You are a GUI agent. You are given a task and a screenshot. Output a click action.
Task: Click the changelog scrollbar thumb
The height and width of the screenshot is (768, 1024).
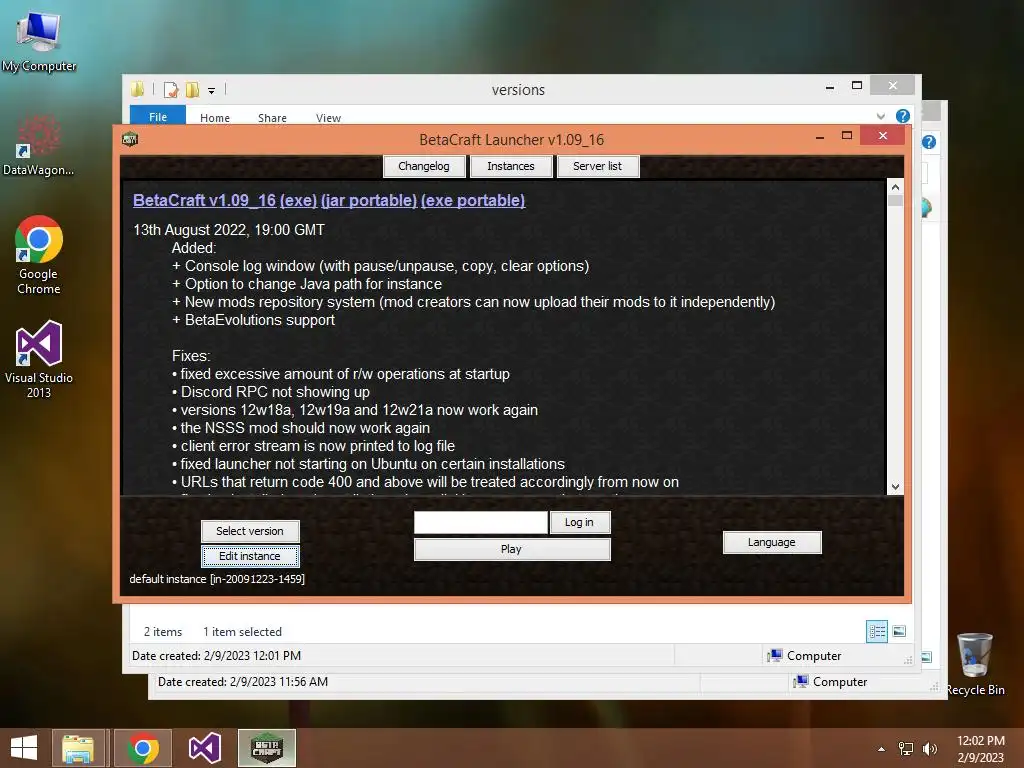pyautogui.click(x=895, y=200)
